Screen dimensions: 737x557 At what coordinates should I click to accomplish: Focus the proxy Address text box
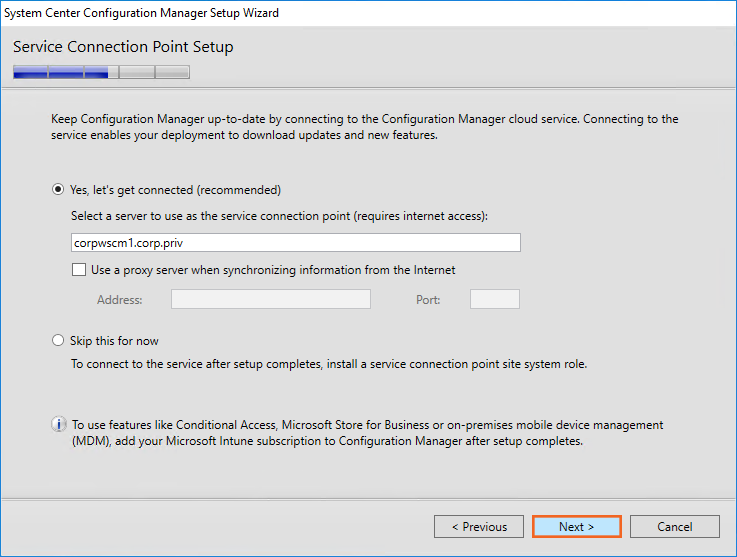270,299
